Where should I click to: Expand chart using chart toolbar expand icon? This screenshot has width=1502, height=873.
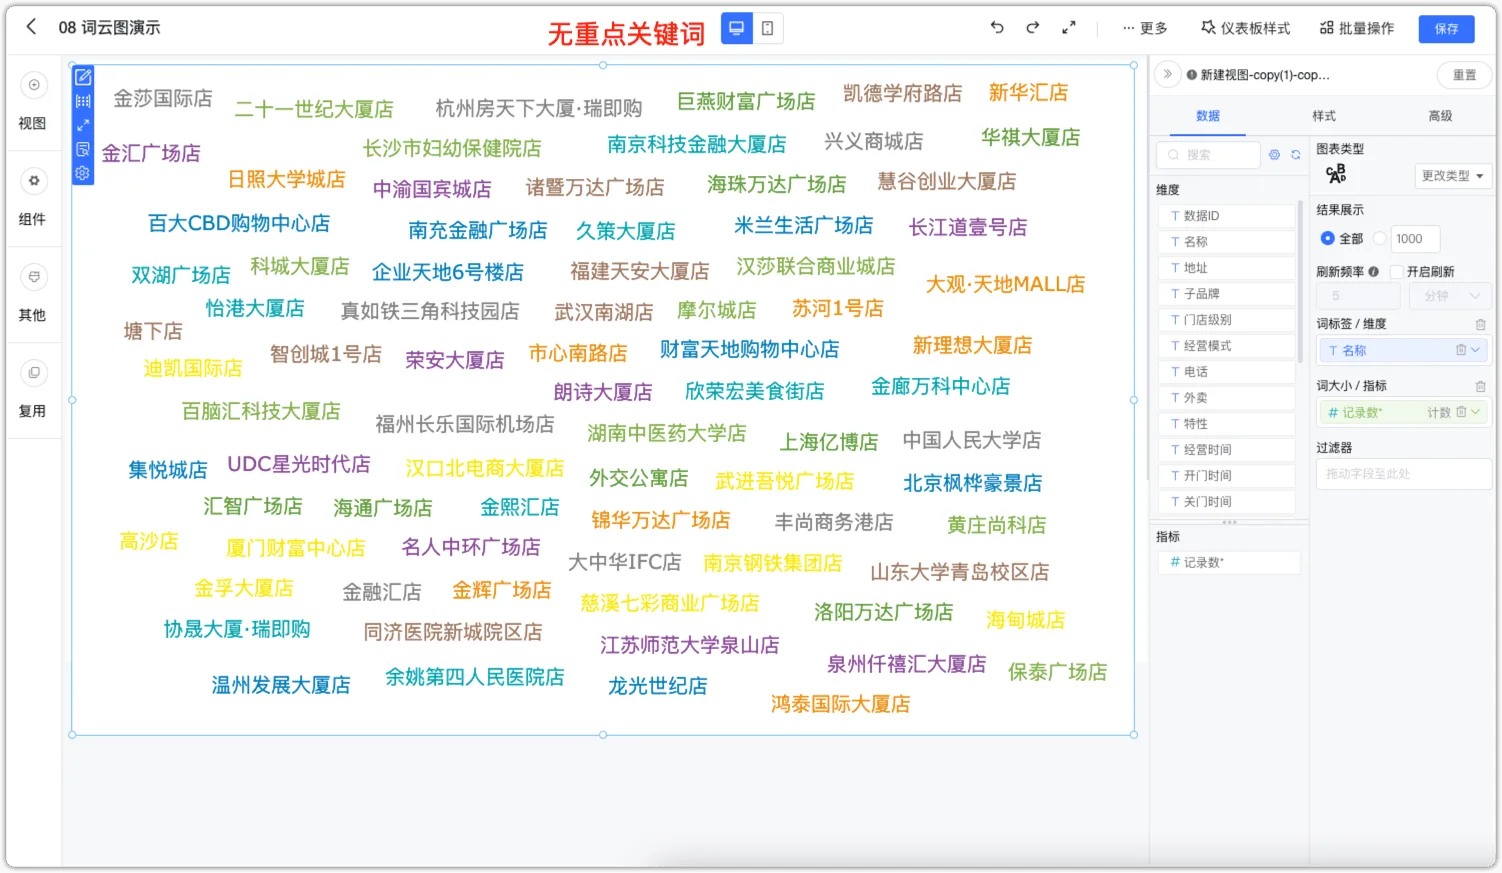pos(83,125)
